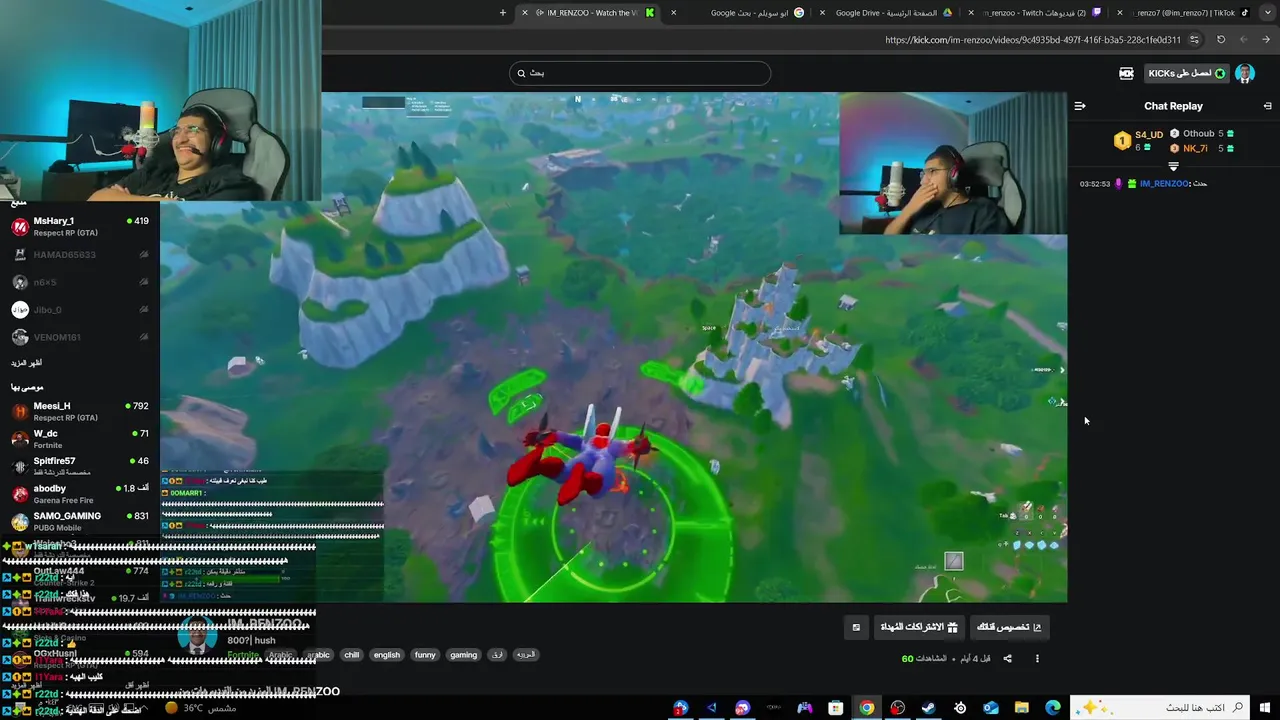Viewport: 1280px width, 720px height.
Task: Open Google Chrome from taskbar
Action: (866, 708)
